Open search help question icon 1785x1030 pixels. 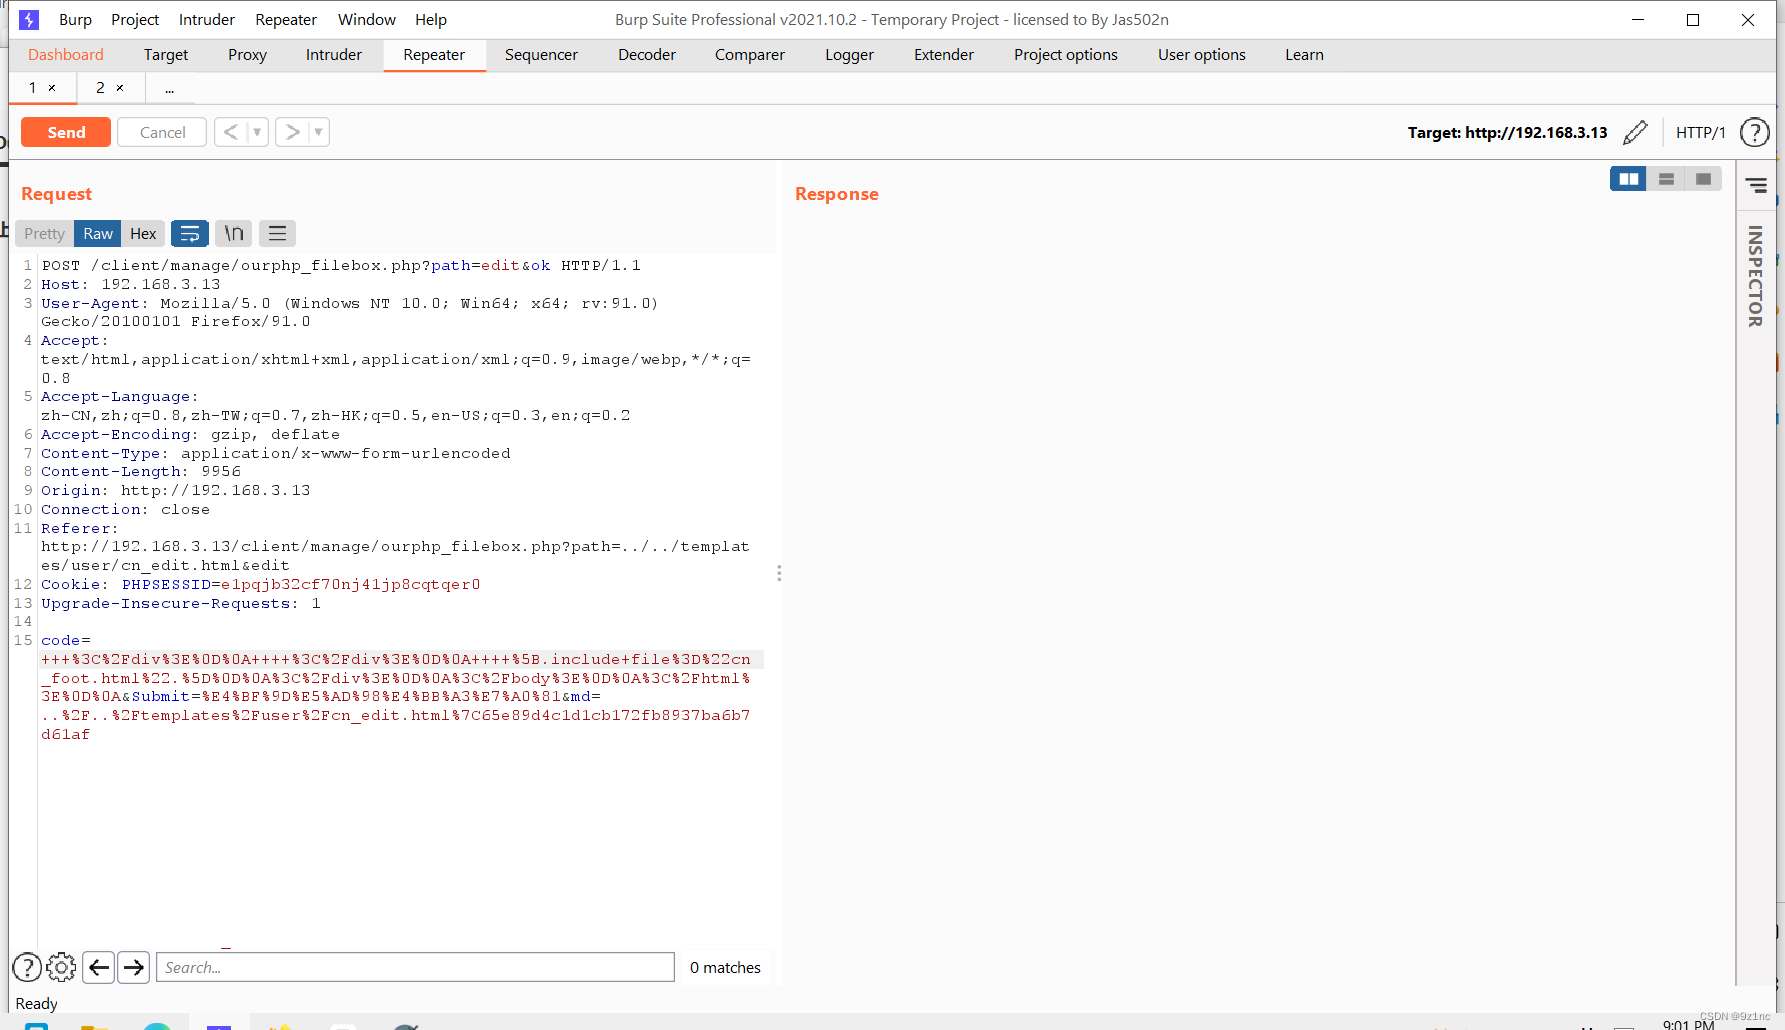[27, 967]
